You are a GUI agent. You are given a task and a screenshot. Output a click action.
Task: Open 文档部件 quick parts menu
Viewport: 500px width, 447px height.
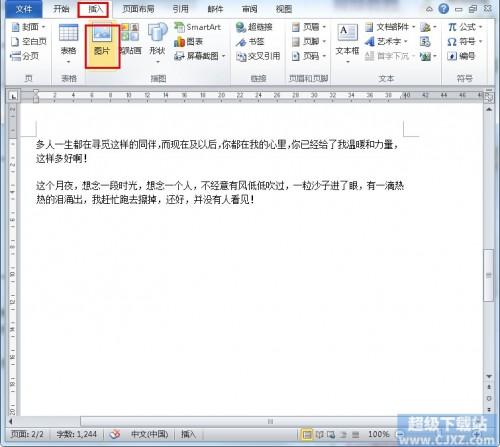click(391, 27)
